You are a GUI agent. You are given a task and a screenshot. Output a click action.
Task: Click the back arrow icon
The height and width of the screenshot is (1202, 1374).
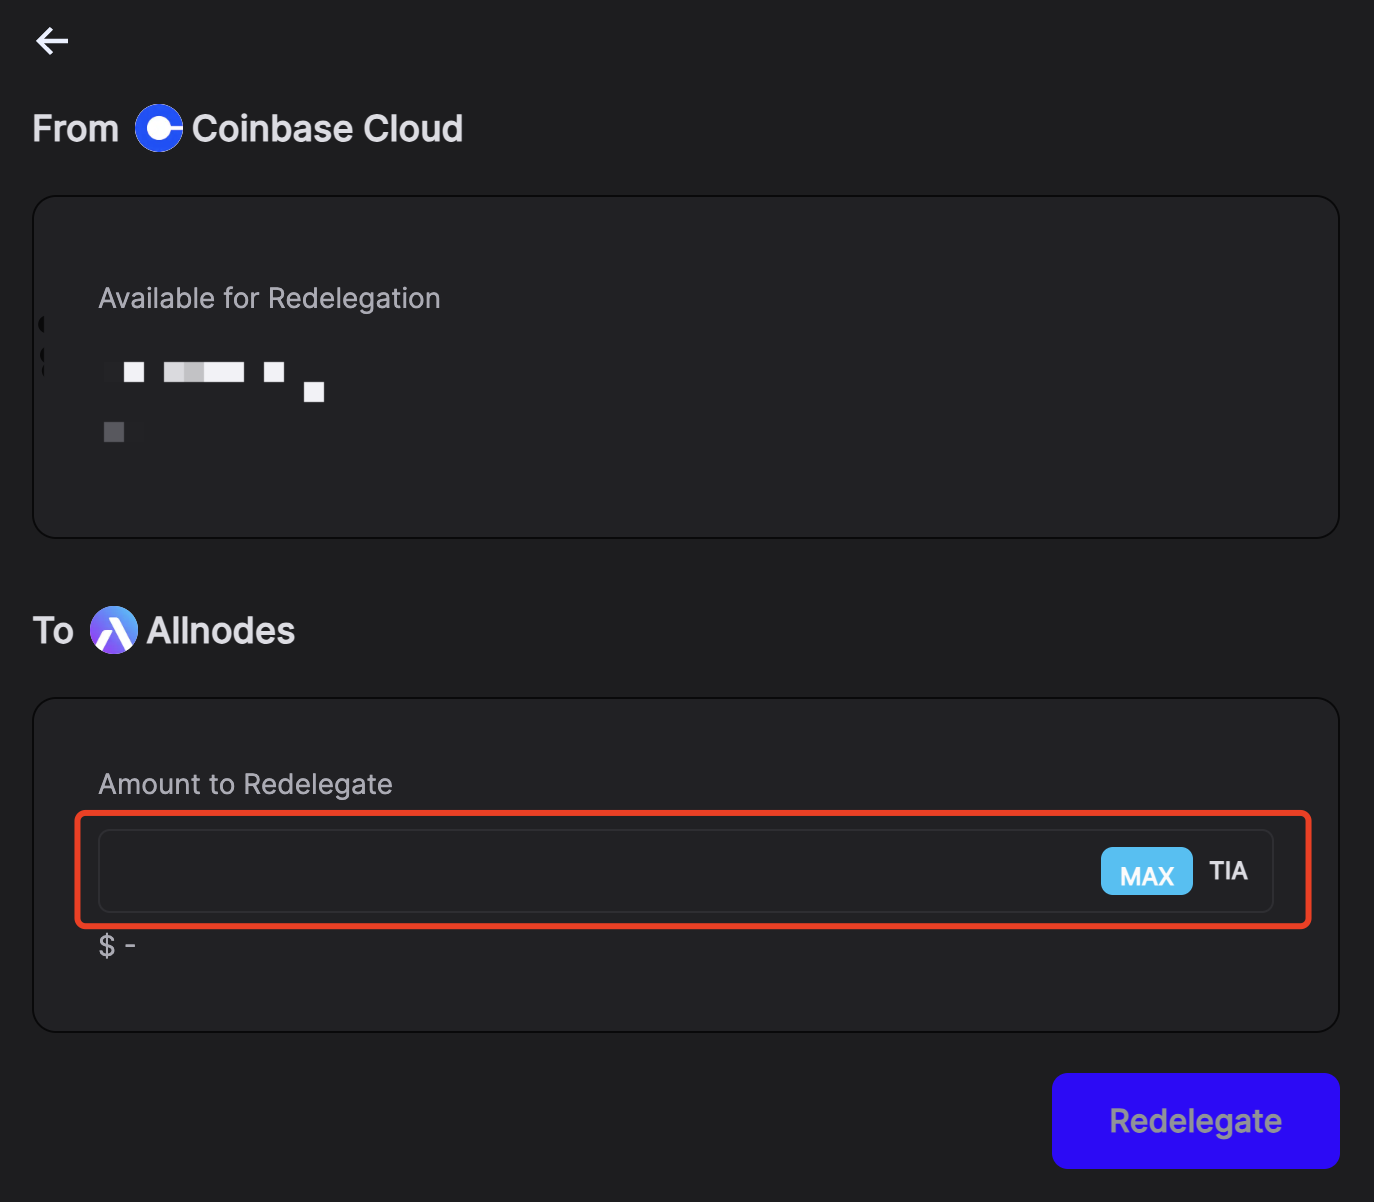[52, 41]
